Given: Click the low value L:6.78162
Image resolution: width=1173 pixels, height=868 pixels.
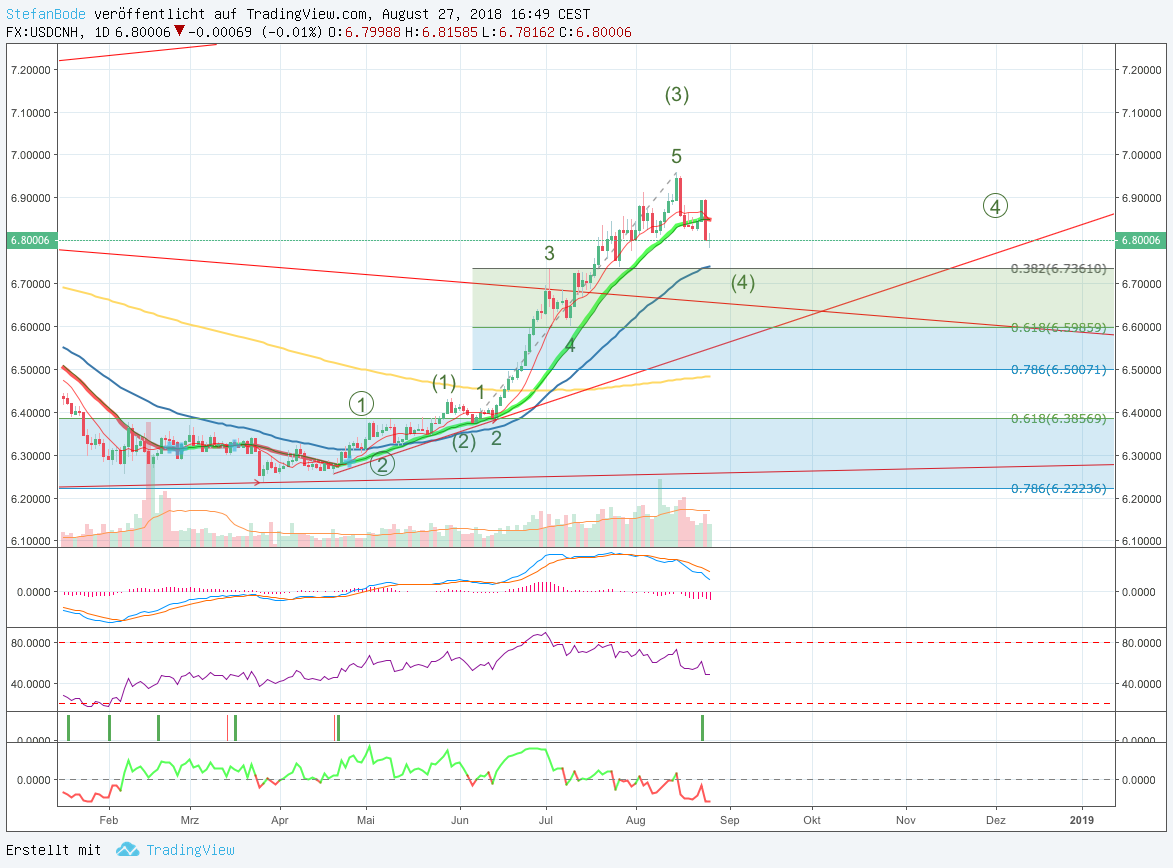Looking at the screenshot, I should (518, 32).
